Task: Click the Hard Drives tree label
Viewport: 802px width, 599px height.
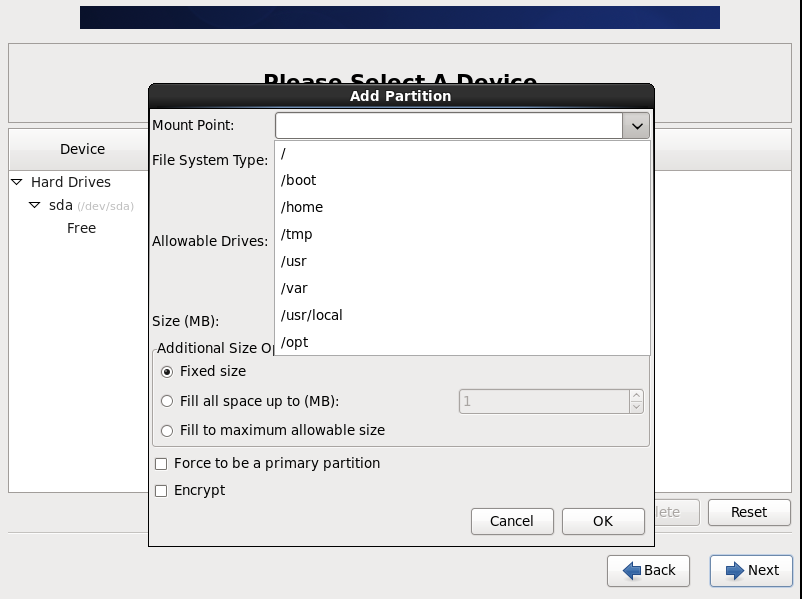Action: (x=71, y=182)
